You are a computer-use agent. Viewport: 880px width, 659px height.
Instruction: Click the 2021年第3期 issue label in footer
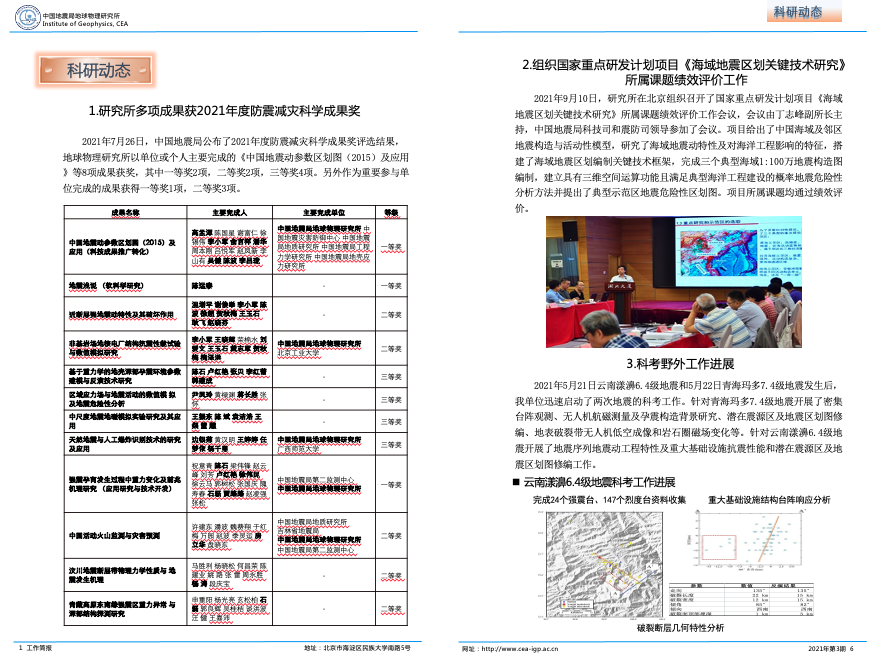(x=831, y=649)
